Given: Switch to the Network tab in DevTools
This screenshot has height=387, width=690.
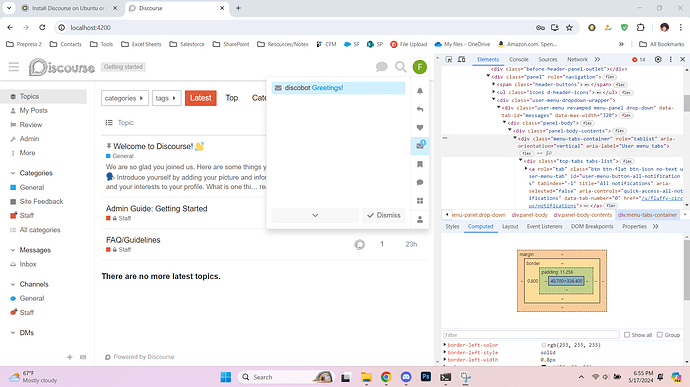Looking at the screenshot, I should pos(577,59).
